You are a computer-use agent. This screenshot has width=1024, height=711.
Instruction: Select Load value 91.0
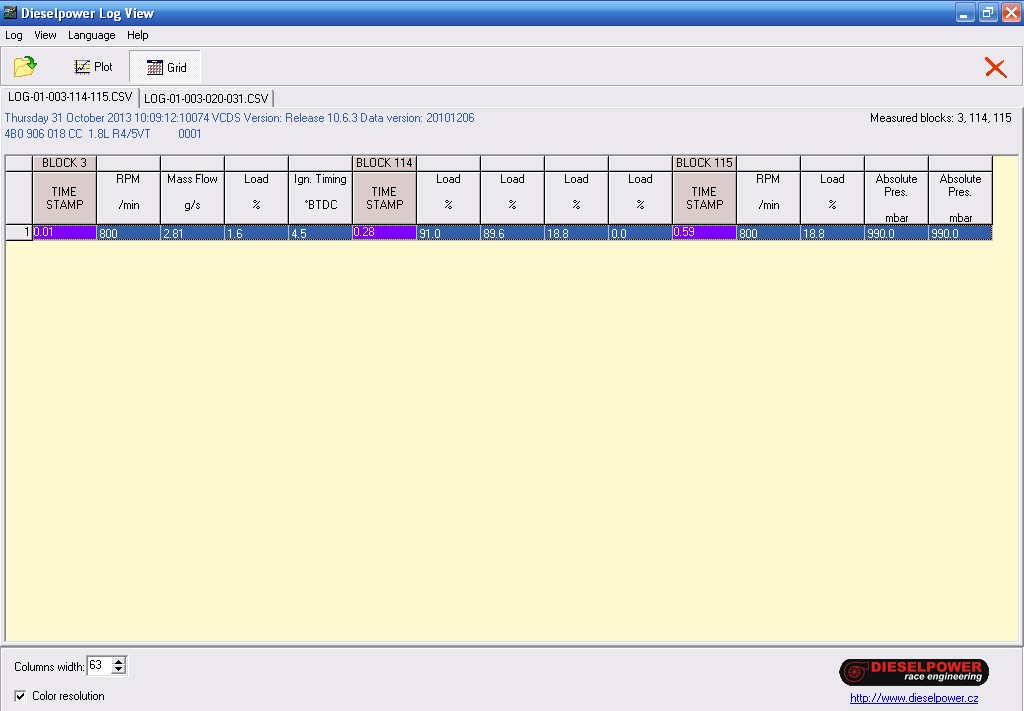click(448, 232)
